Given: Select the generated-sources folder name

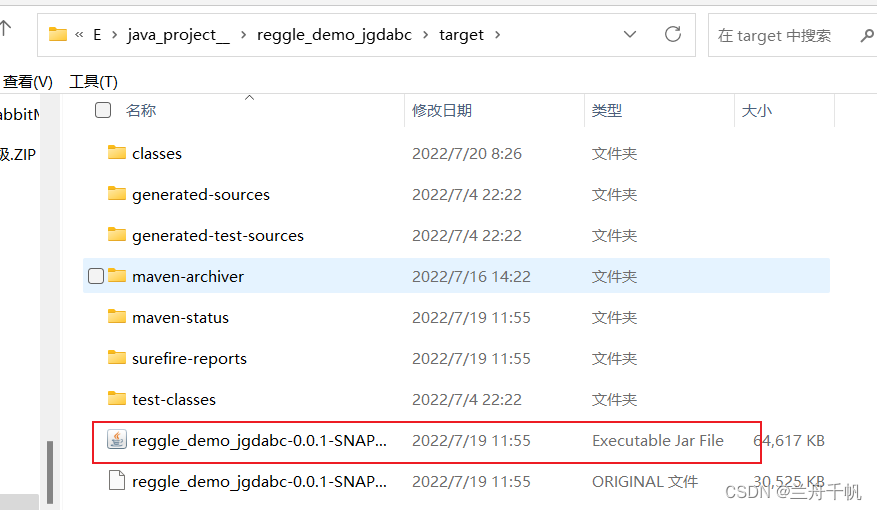Looking at the screenshot, I should click(x=201, y=195).
